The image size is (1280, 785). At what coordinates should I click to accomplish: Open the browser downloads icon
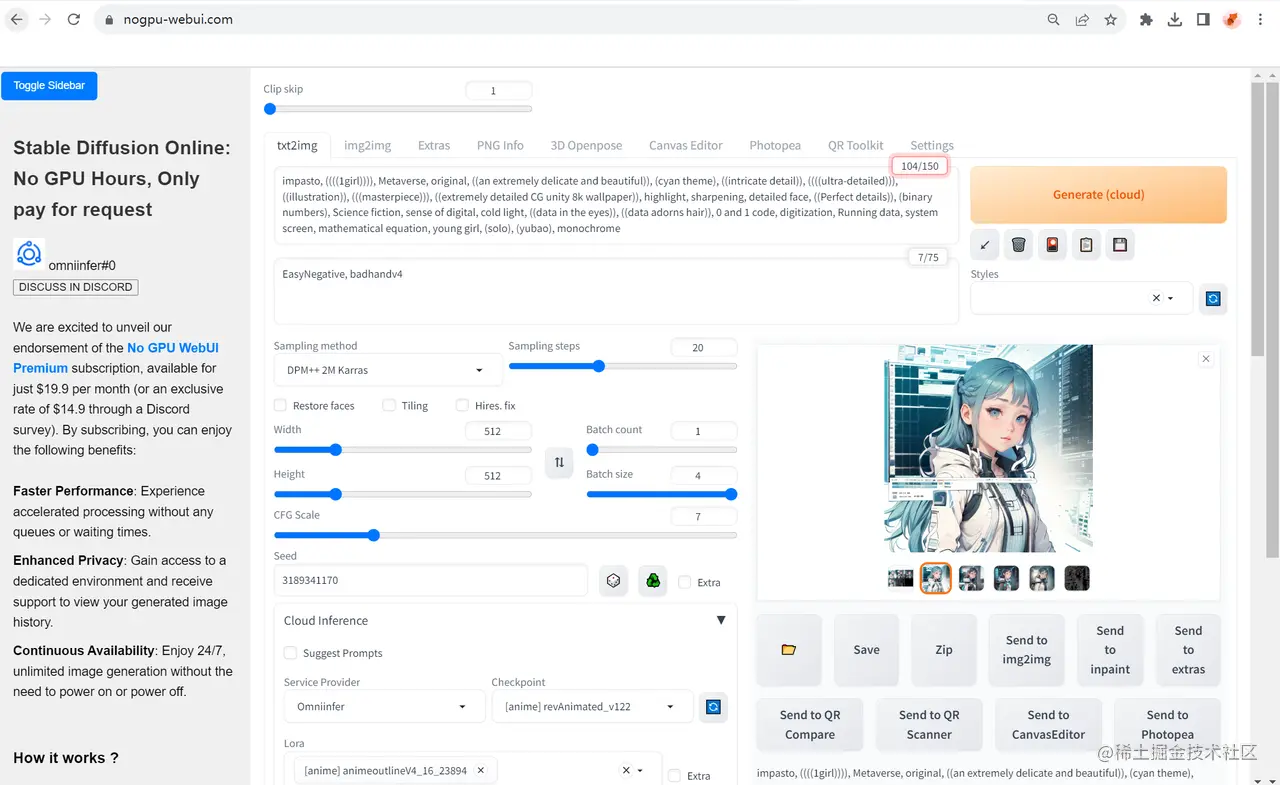[1175, 19]
